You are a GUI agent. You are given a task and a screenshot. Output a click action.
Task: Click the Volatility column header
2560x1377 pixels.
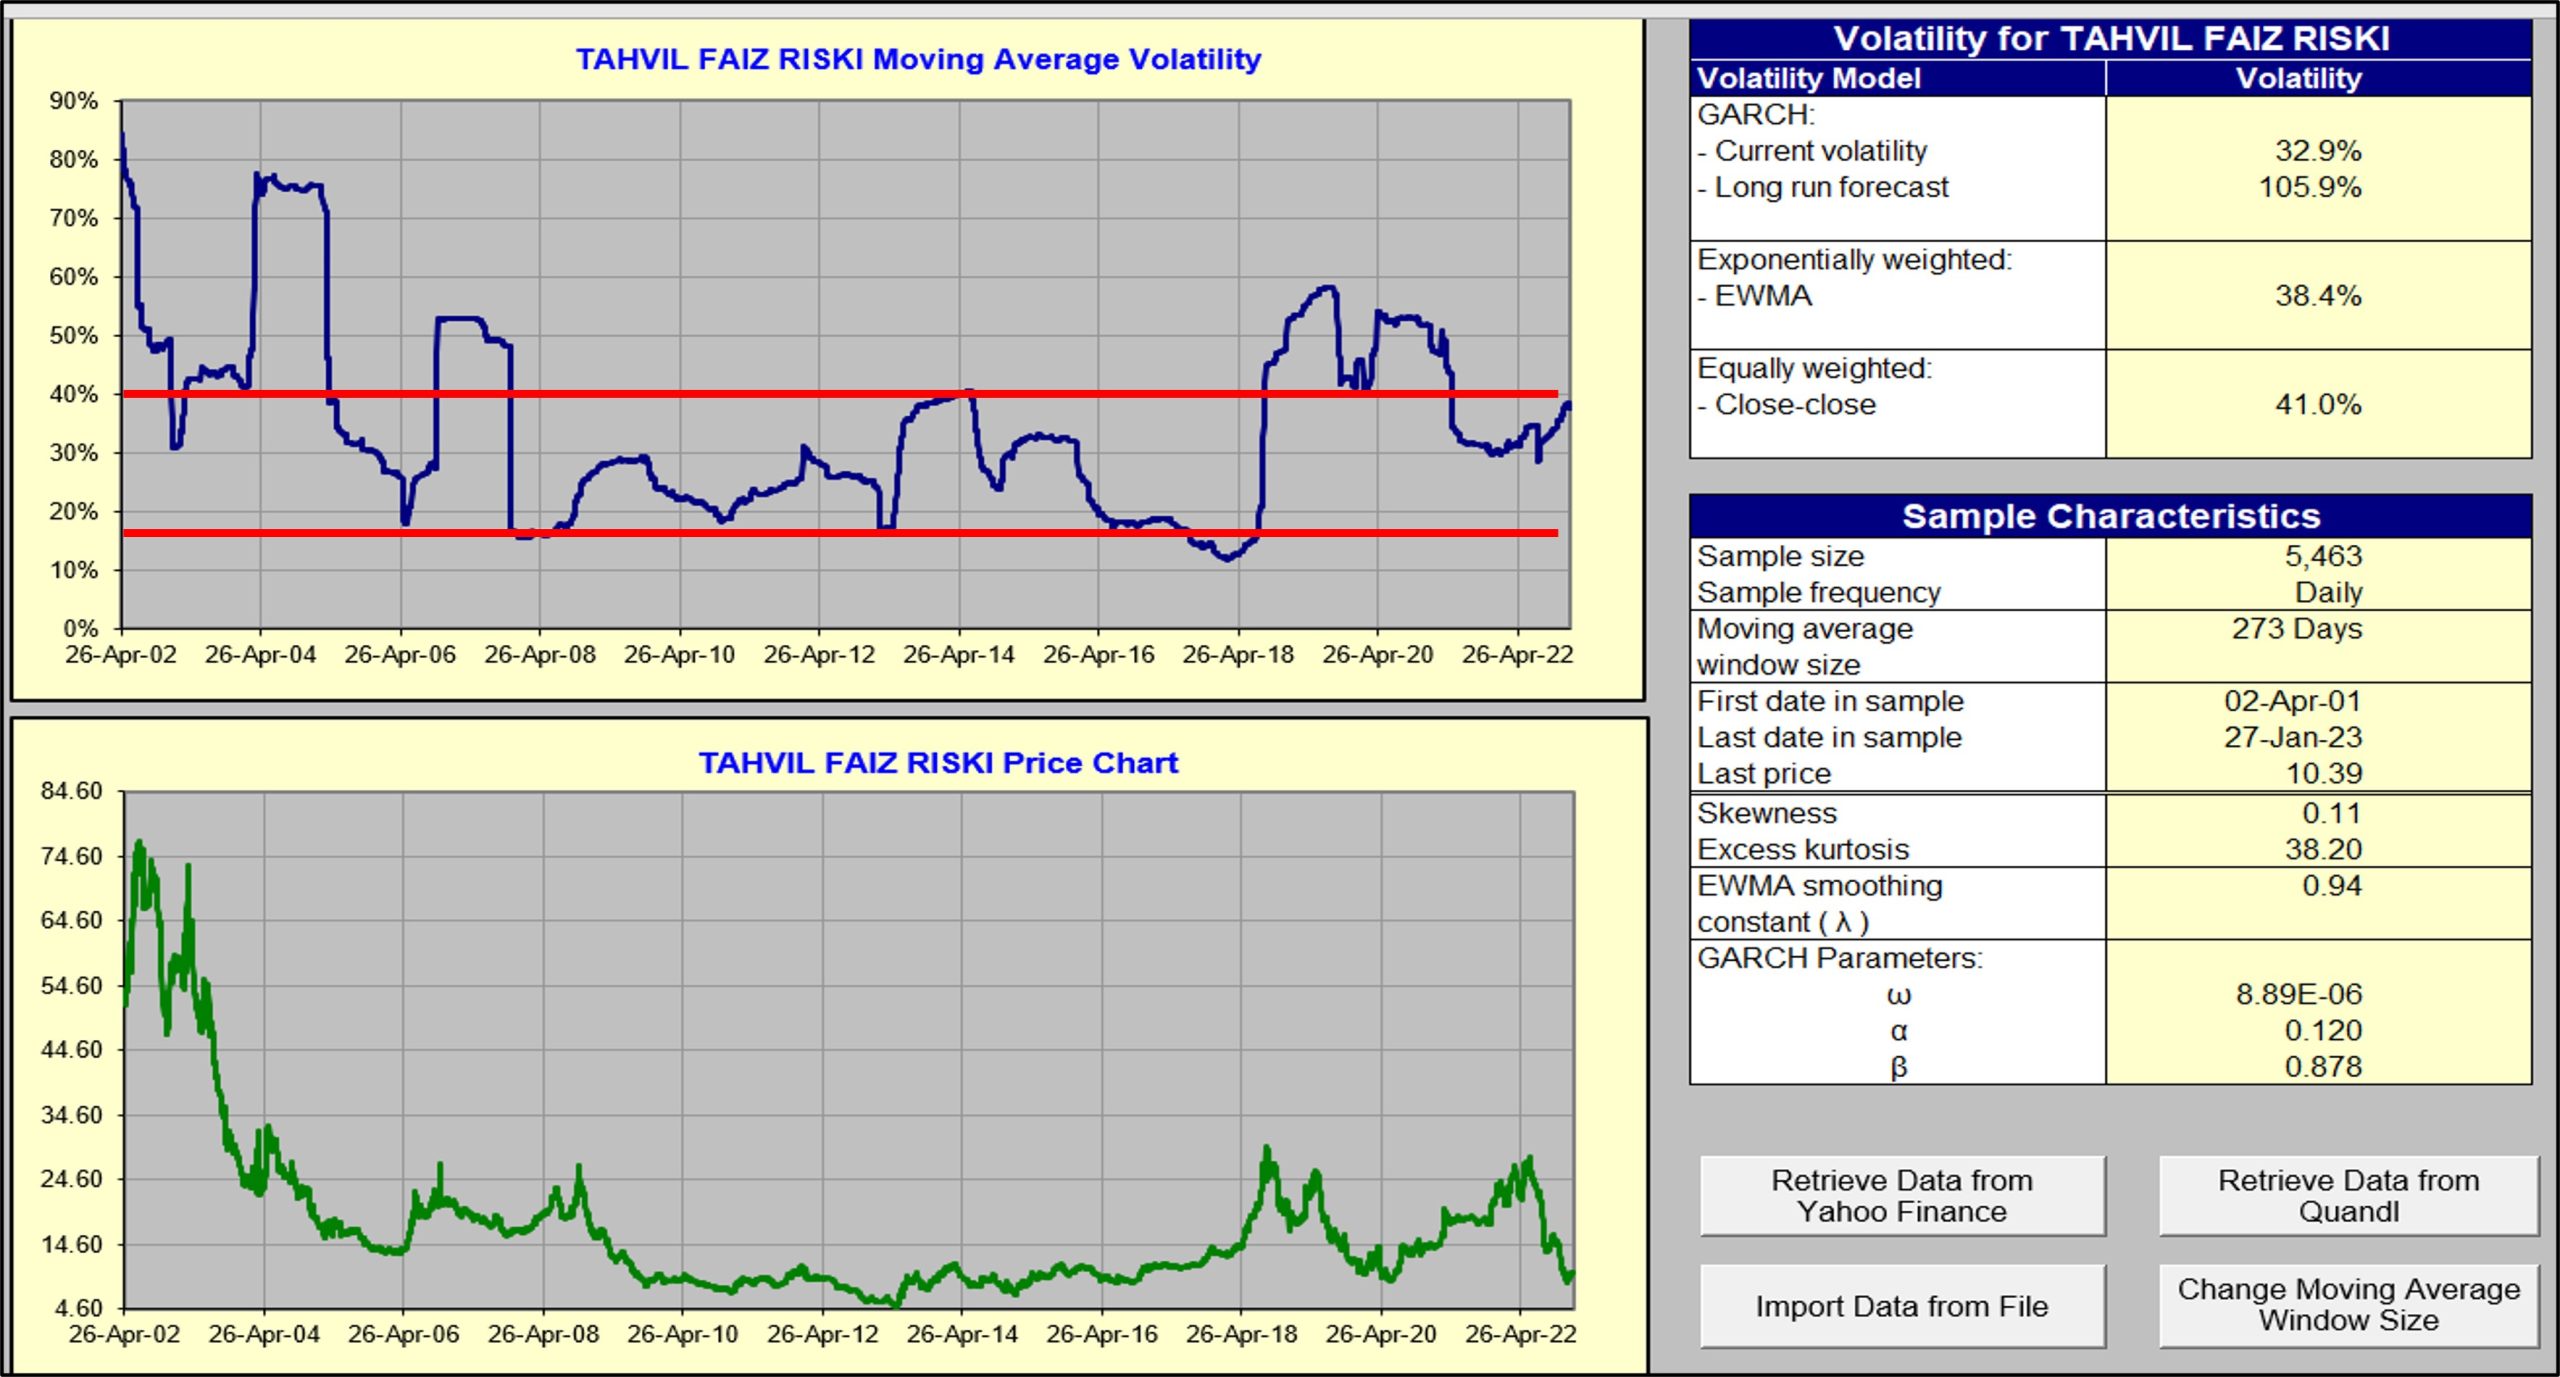click(2299, 78)
